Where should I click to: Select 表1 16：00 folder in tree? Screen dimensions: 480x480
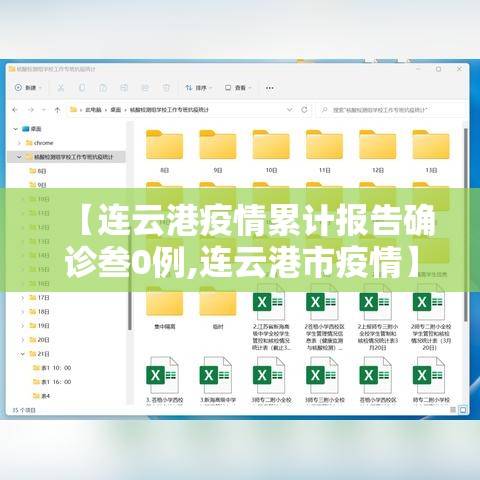52,382
